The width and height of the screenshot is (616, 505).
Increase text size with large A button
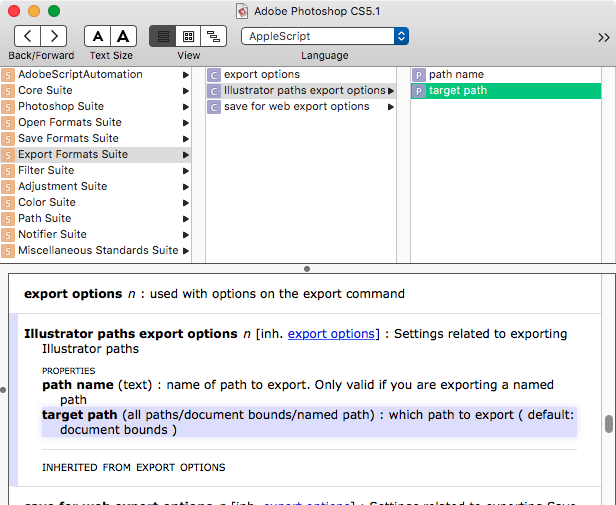(123, 36)
